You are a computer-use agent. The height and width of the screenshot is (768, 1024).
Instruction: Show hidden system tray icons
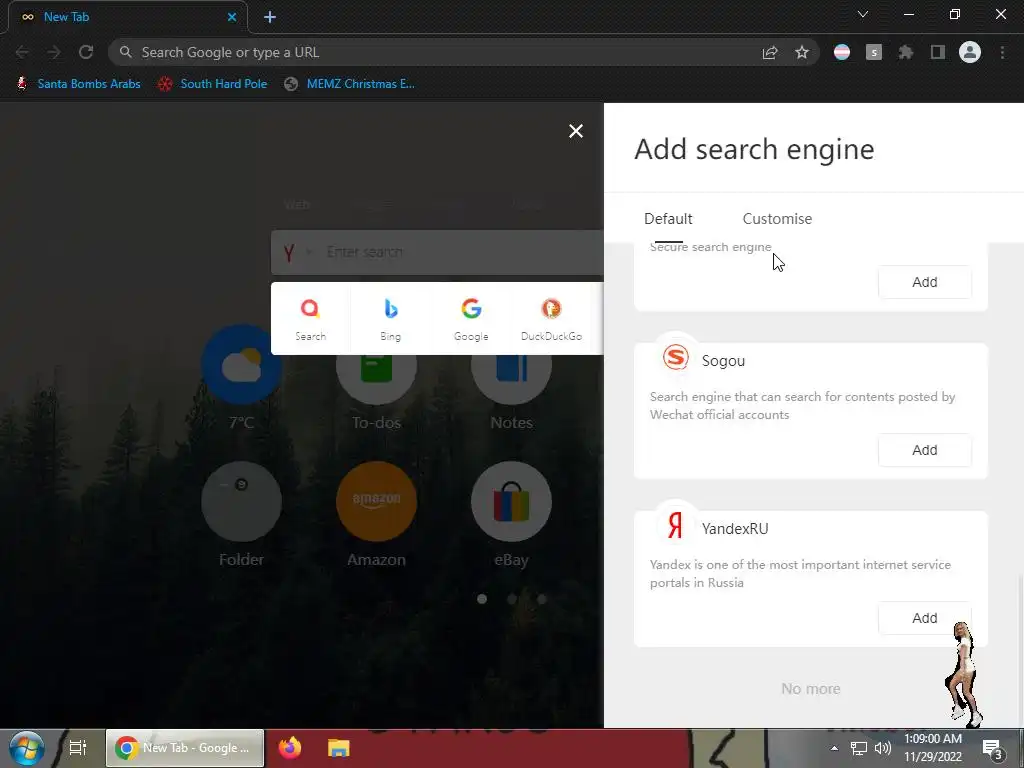click(x=834, y=748)
